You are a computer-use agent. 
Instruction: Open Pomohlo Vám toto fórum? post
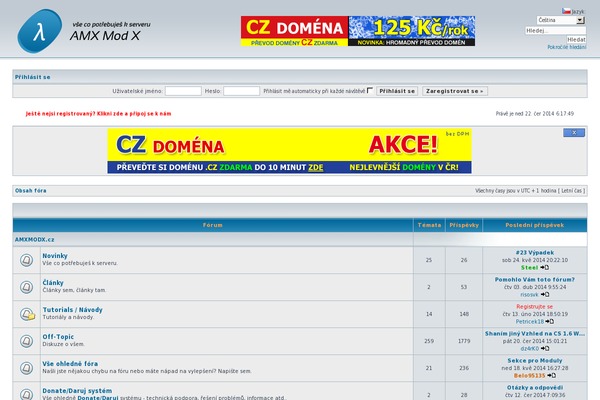535,279
